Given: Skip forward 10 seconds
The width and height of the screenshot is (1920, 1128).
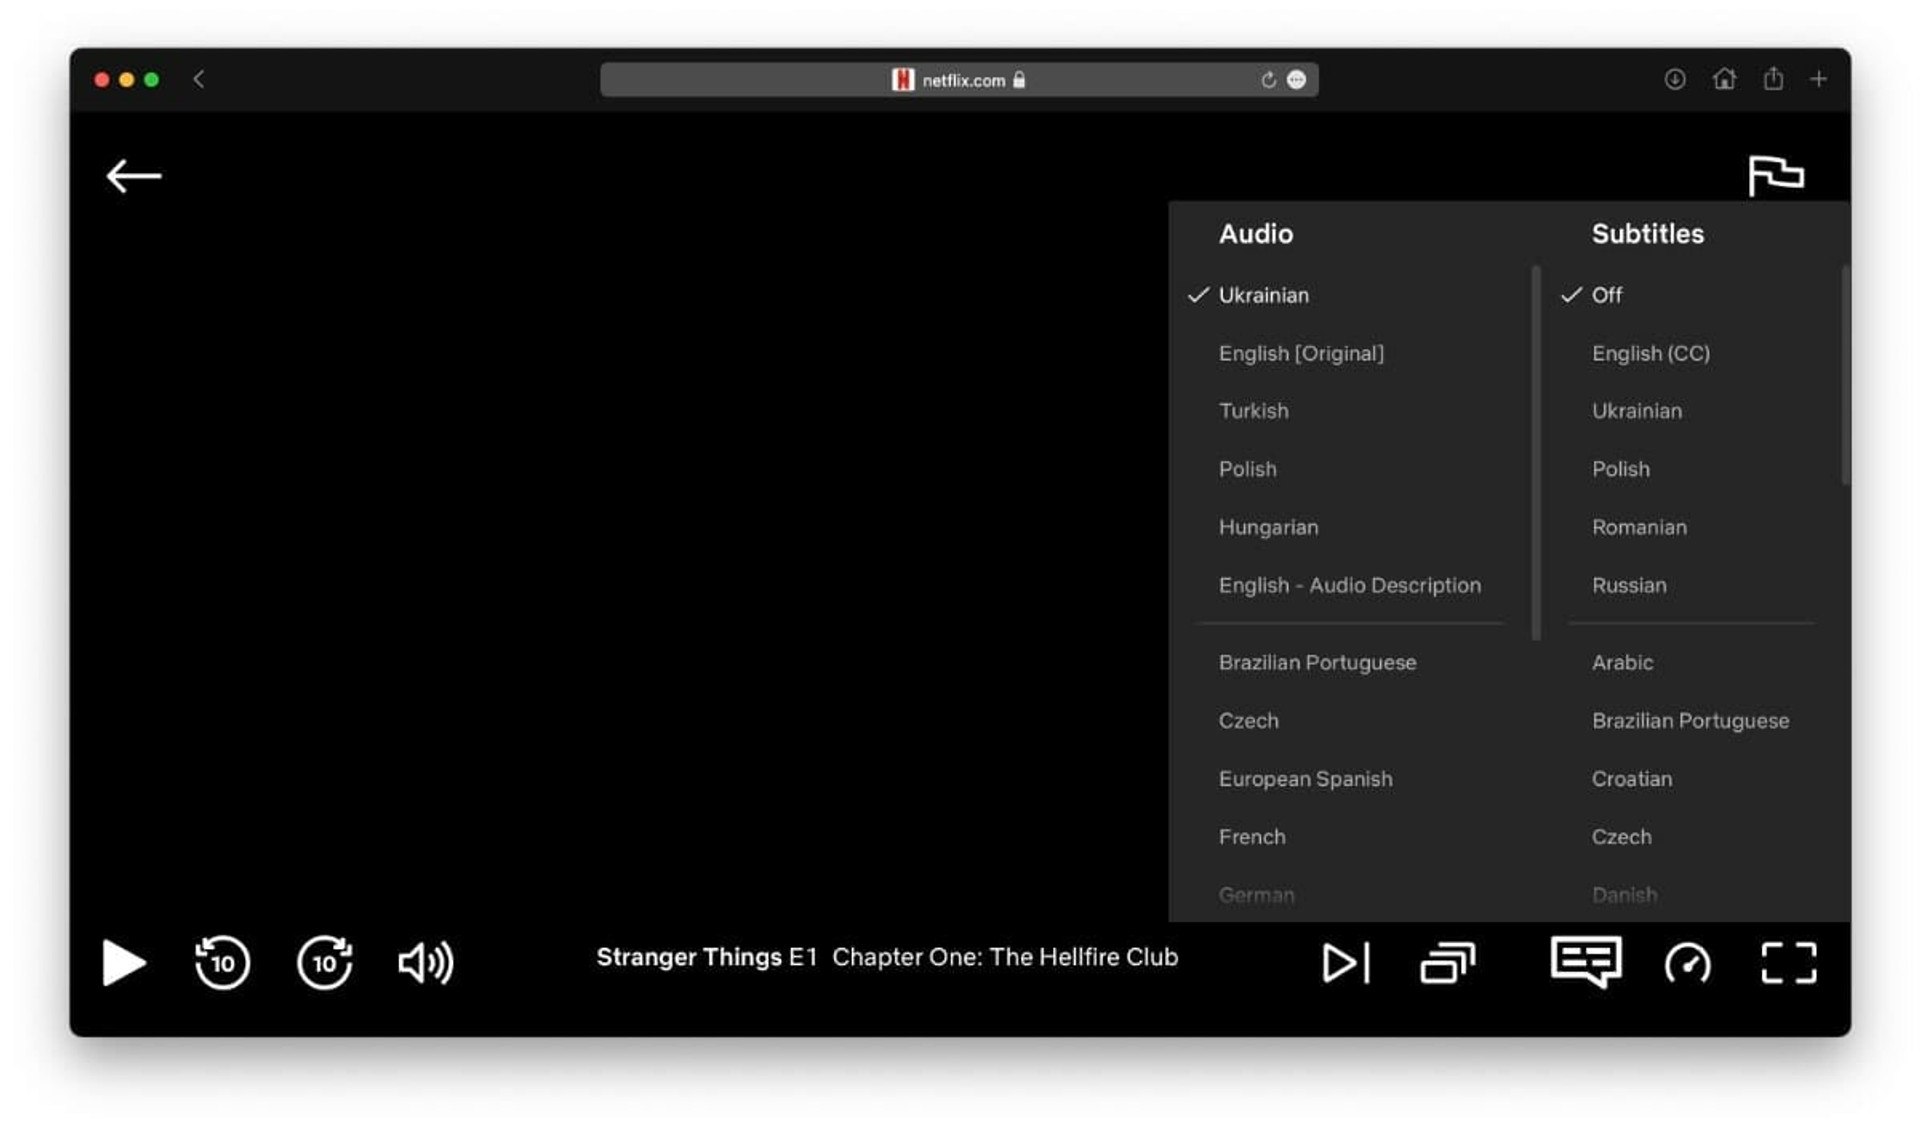Looking at the screenshot, I should [325, 962].
